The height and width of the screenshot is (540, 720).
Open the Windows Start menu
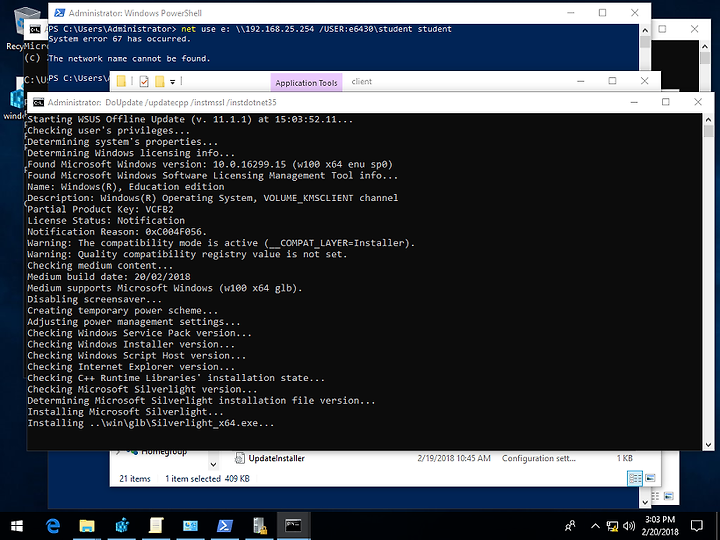[17, 526]
